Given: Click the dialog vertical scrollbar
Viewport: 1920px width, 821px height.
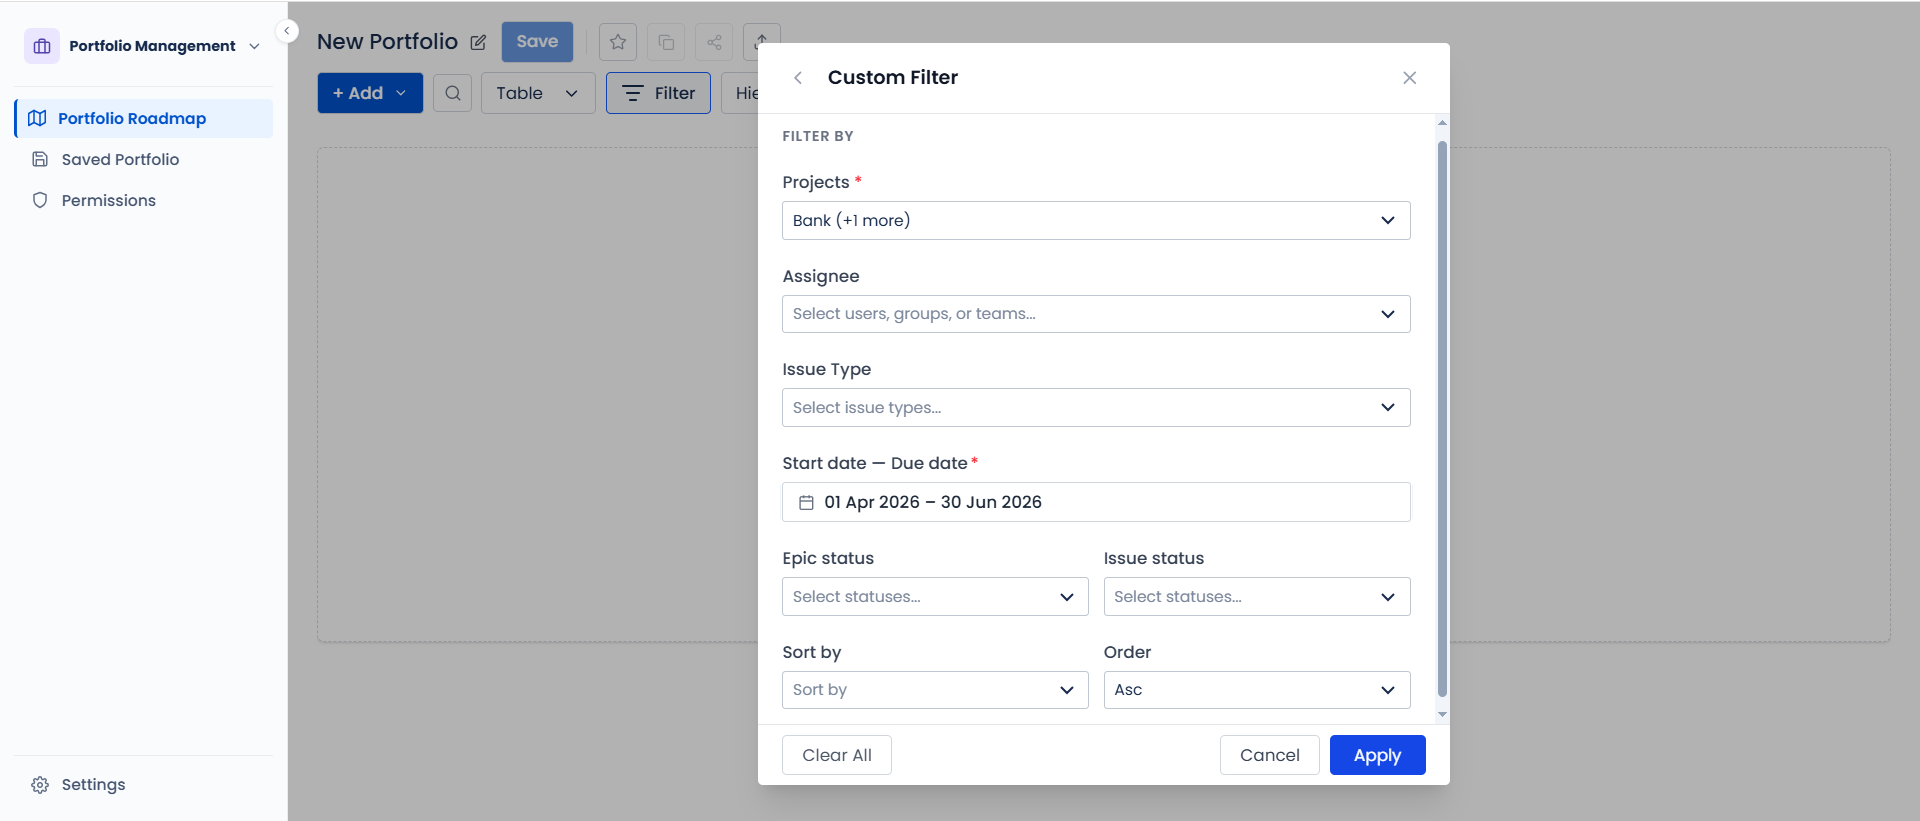Looking at the screenshot, I should point(1442,418).
